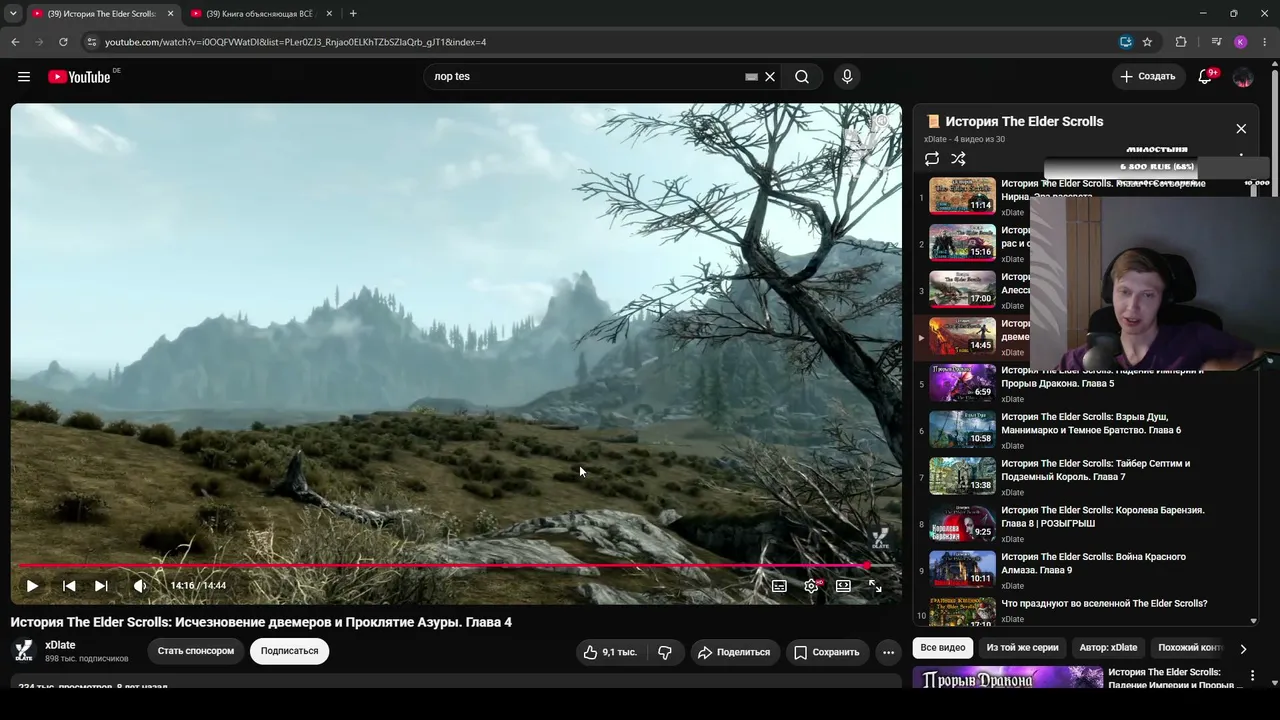1280x720 pixels.
Task: Play Королева Барензия. Глава 8 video
Action: tap(1085, 523)
